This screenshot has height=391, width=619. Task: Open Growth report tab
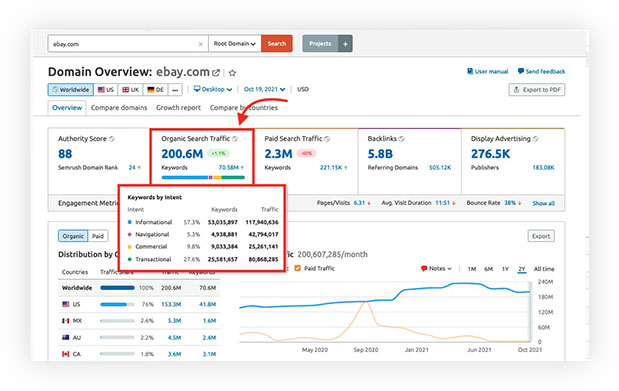[x=178, y=108]
